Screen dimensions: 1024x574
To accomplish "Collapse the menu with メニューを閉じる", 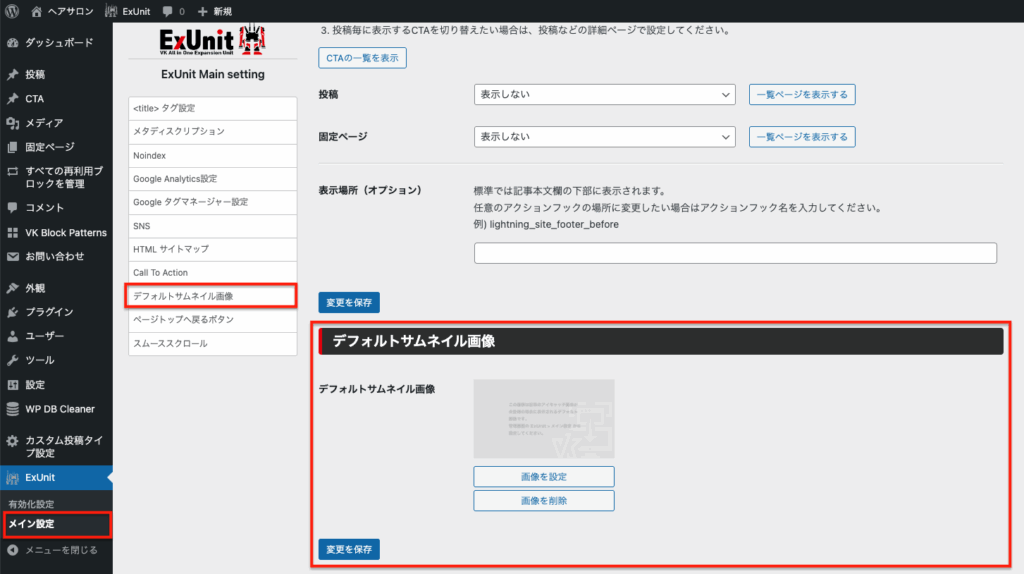I will point(60,549).
